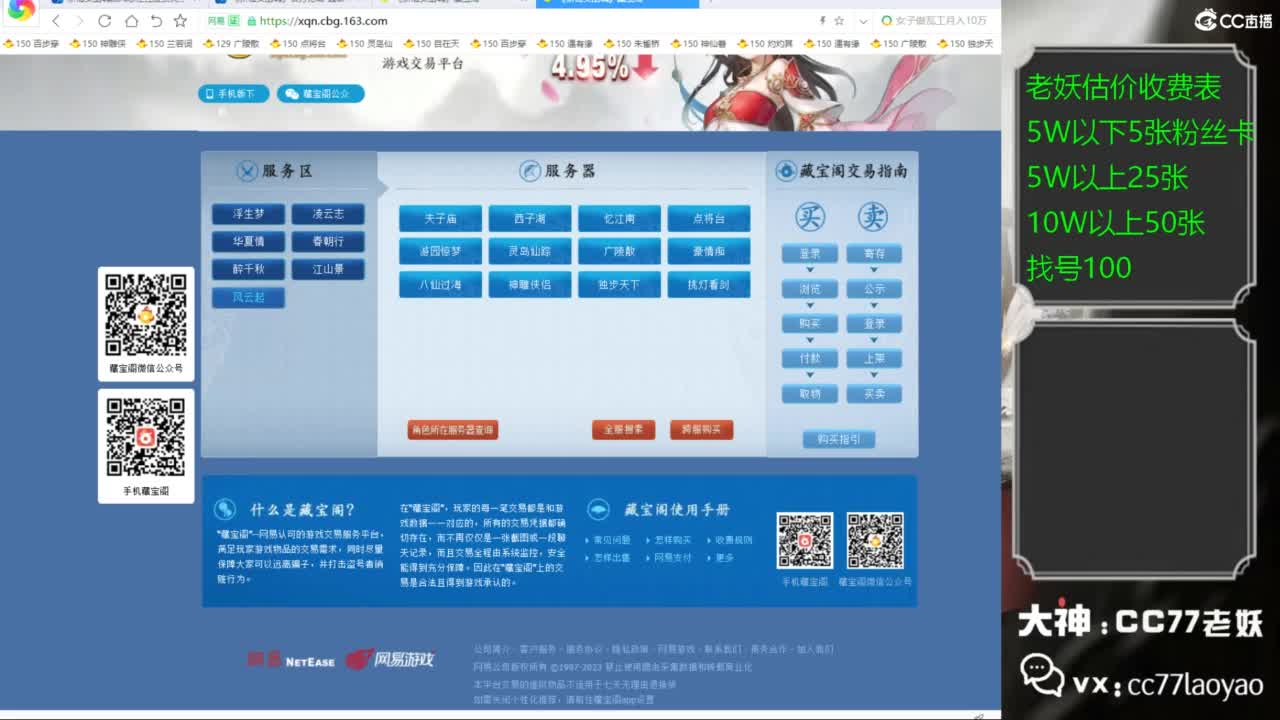Click the CC直播 logo in stream overlay
1280x720 pixels.
[1233, 20]
